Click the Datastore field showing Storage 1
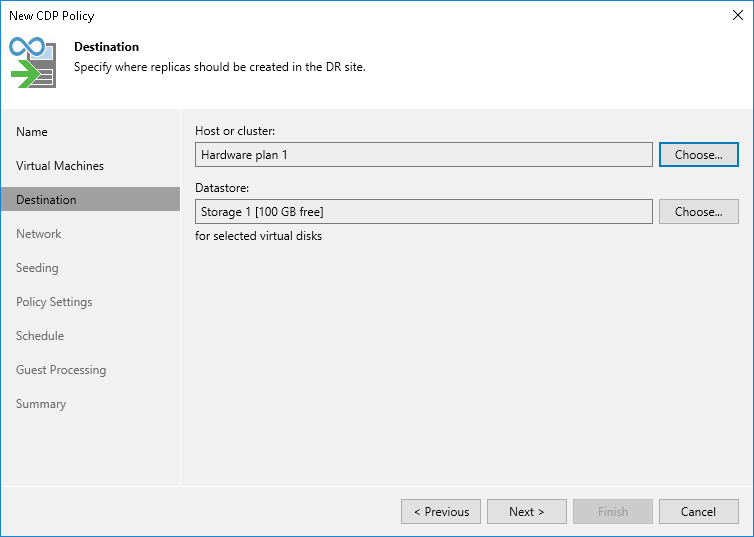Viewport: 754px width, 537px height. point(424,212)
